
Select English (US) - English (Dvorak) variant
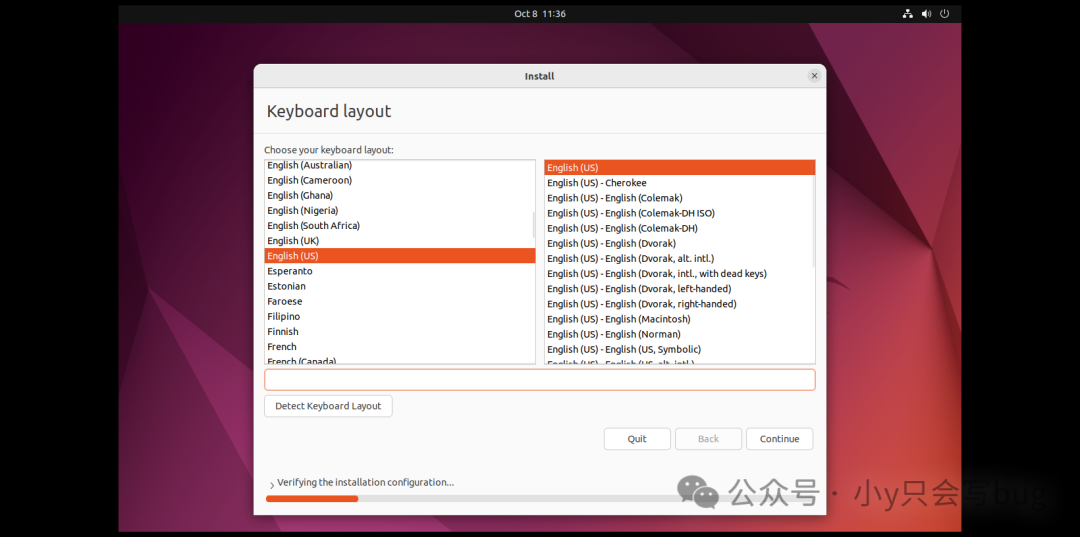coord(611,243)
